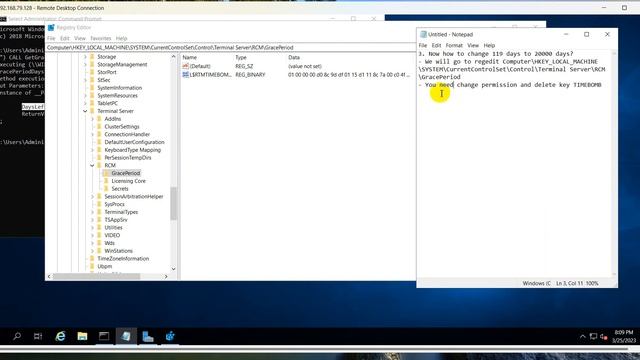This screenshot has height=360, width=640.
Task: Click the Licensing Core folder icon
Action: coord(107,181)
